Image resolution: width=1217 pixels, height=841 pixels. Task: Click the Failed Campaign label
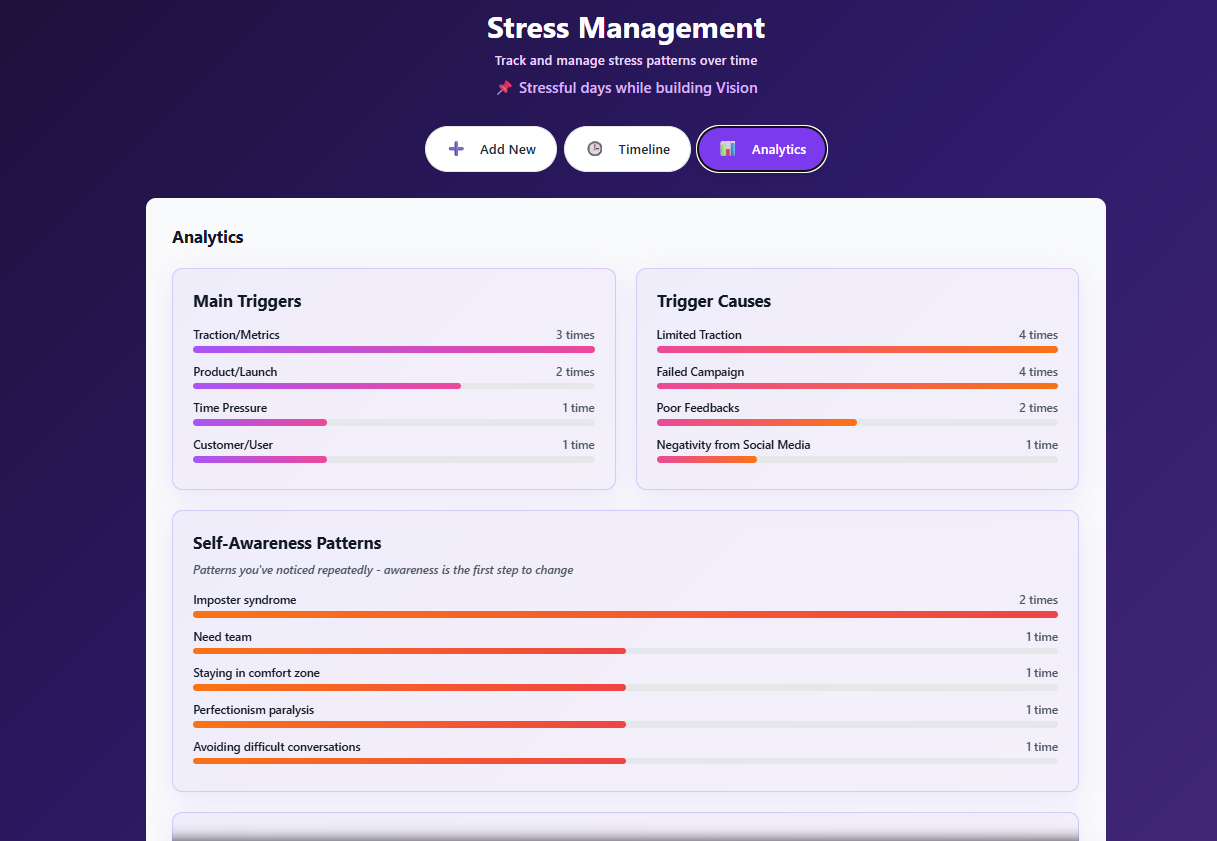click(x=700, y=372)
